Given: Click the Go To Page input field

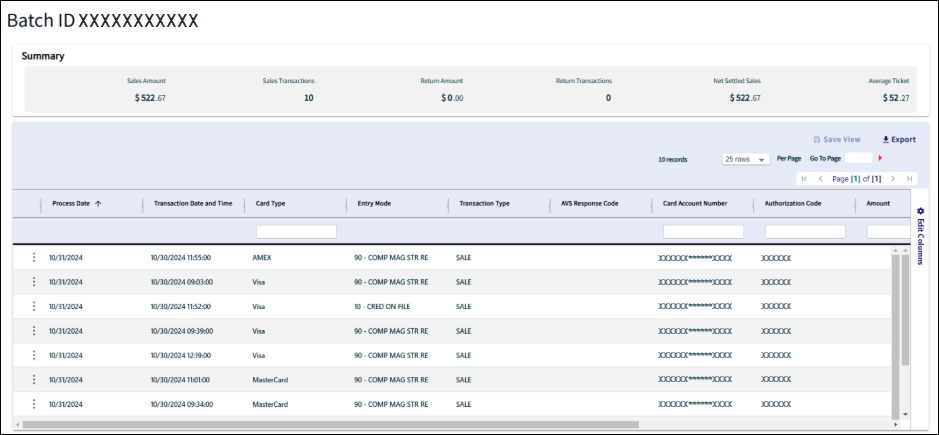Looking at the screenshot, I should coord(858,158).
